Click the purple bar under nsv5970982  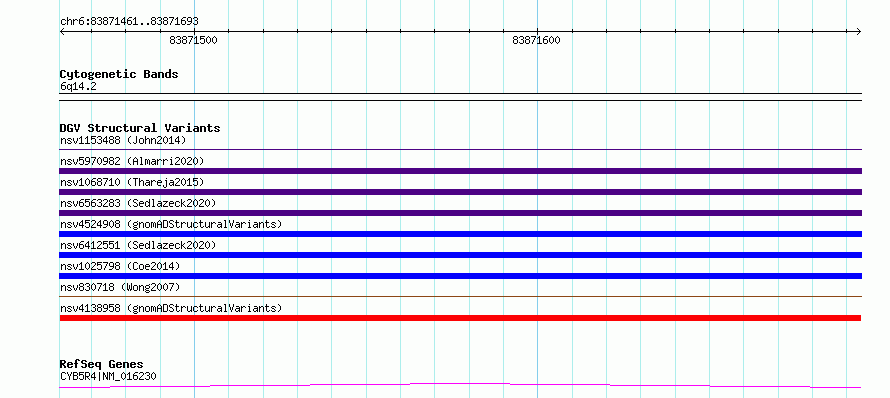[460, 171]
